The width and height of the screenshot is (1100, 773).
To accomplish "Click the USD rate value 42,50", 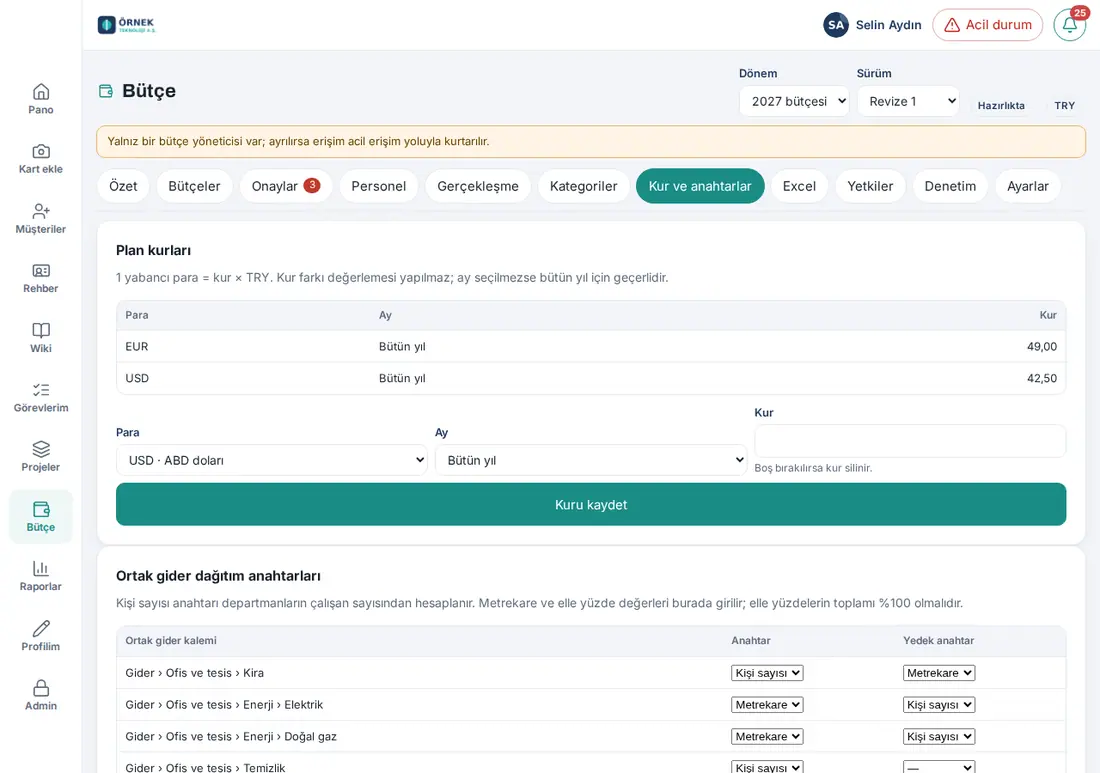I will click(x=1042, y=378).
